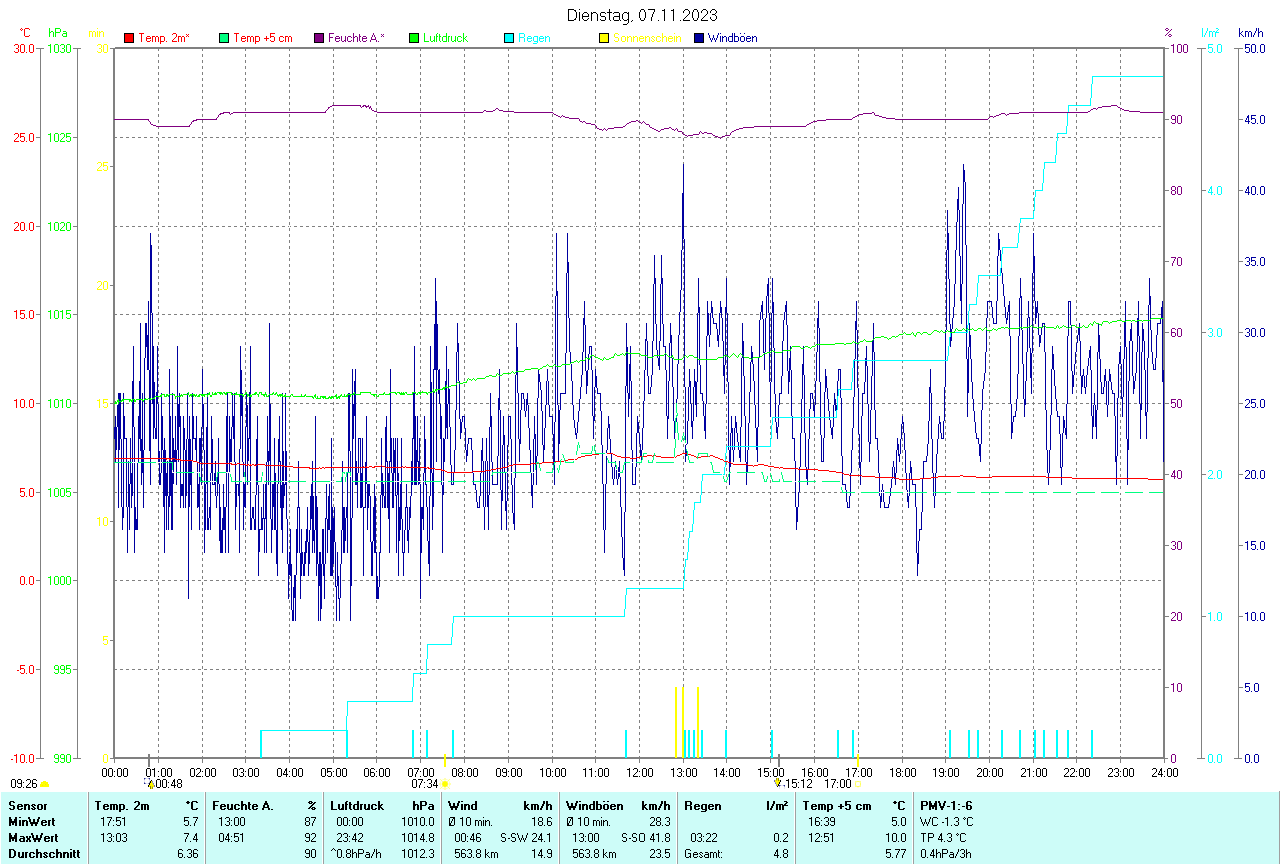Click the MinWert row label

point(33,821)
